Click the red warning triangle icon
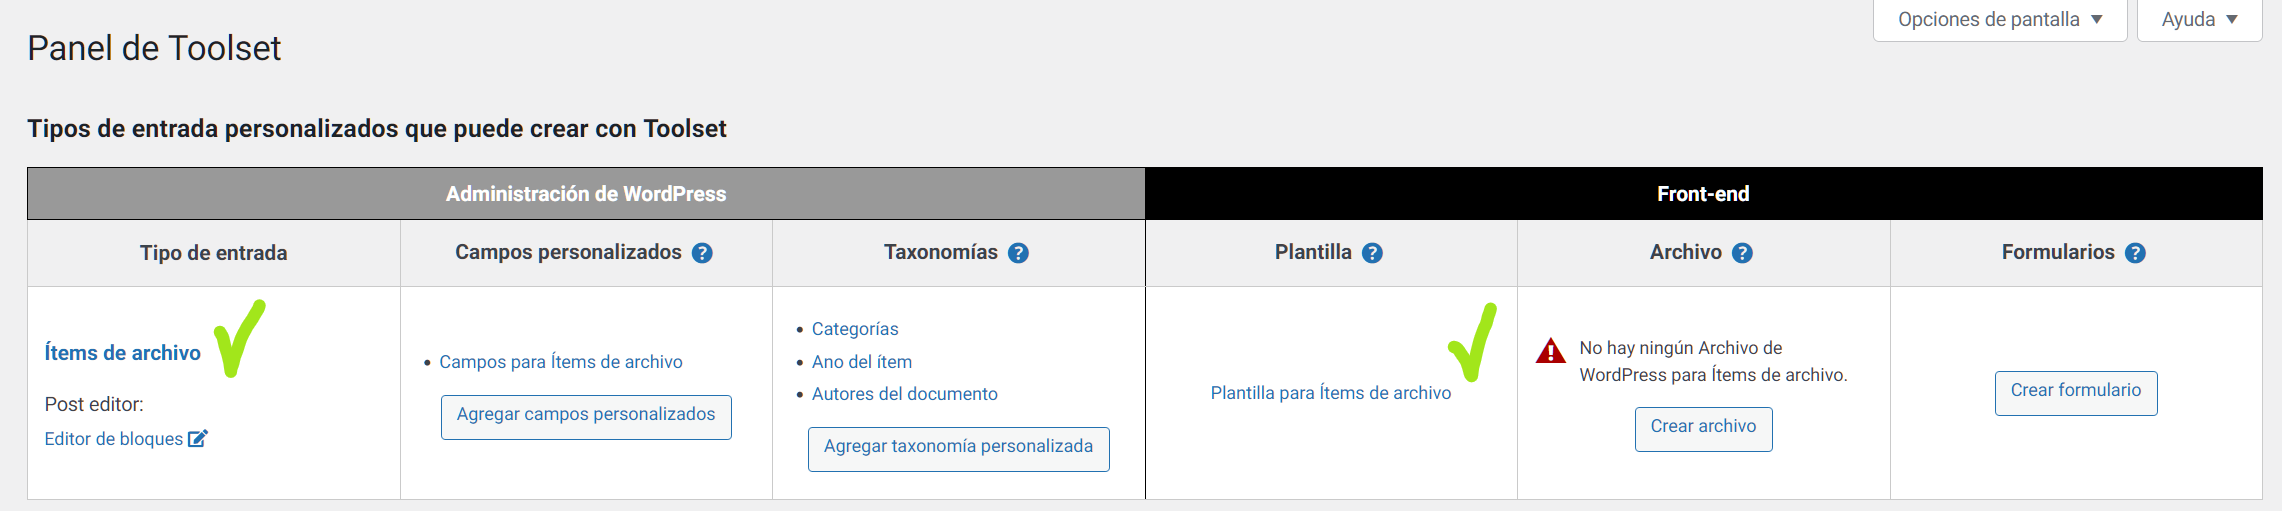 [x=1551, y=351]
